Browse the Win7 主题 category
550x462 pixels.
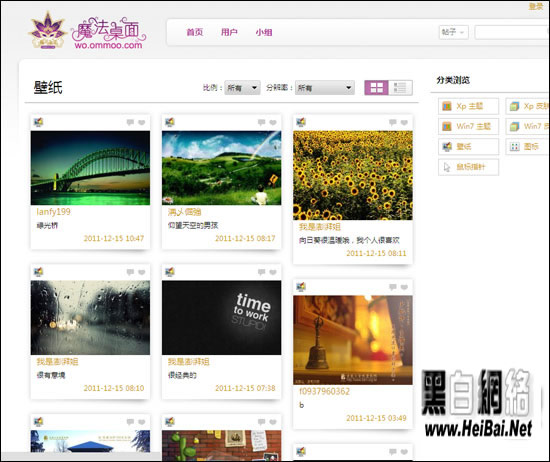click(x=468, y=126)
